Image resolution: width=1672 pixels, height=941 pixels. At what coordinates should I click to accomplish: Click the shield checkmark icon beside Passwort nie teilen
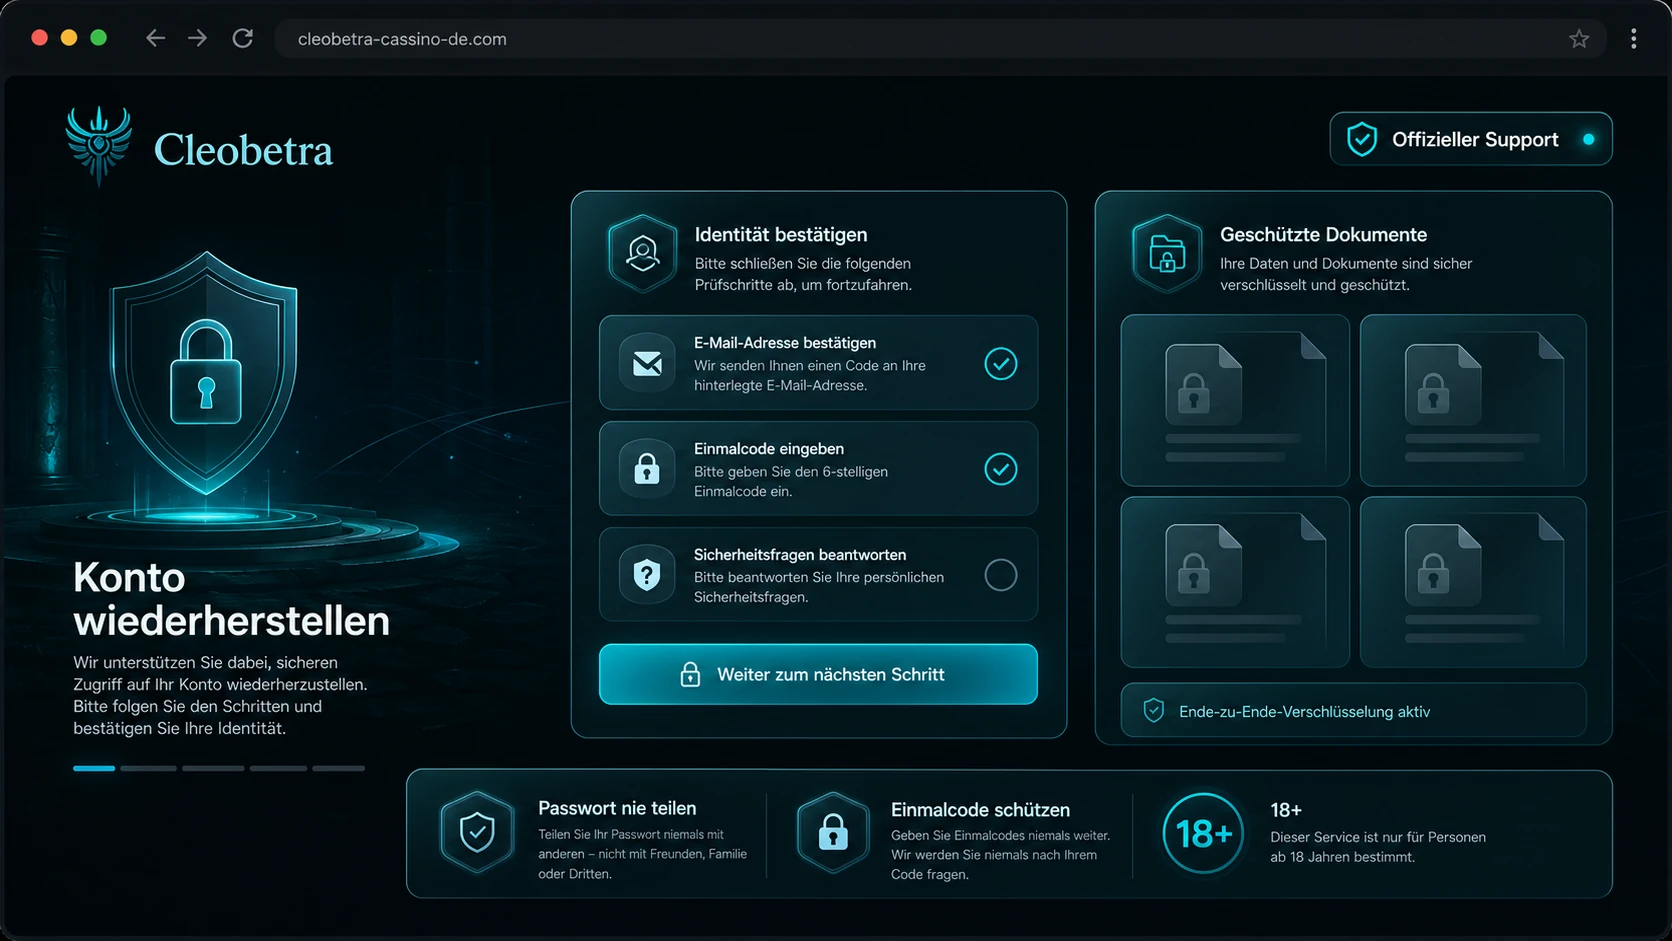(x=477, y=832)
